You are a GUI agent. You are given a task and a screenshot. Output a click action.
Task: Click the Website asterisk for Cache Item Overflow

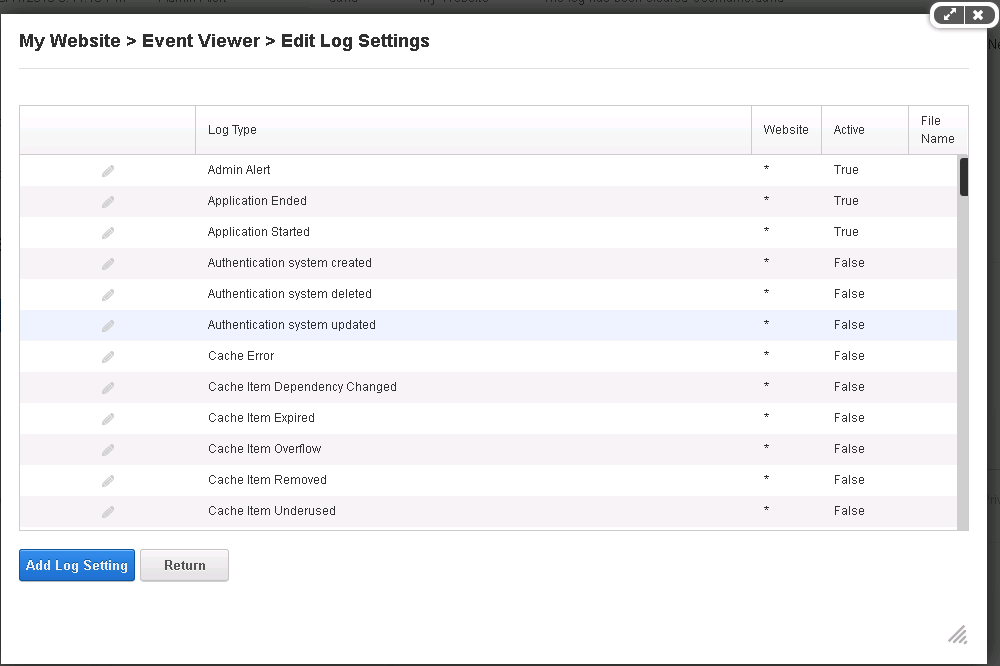(766, 447)
